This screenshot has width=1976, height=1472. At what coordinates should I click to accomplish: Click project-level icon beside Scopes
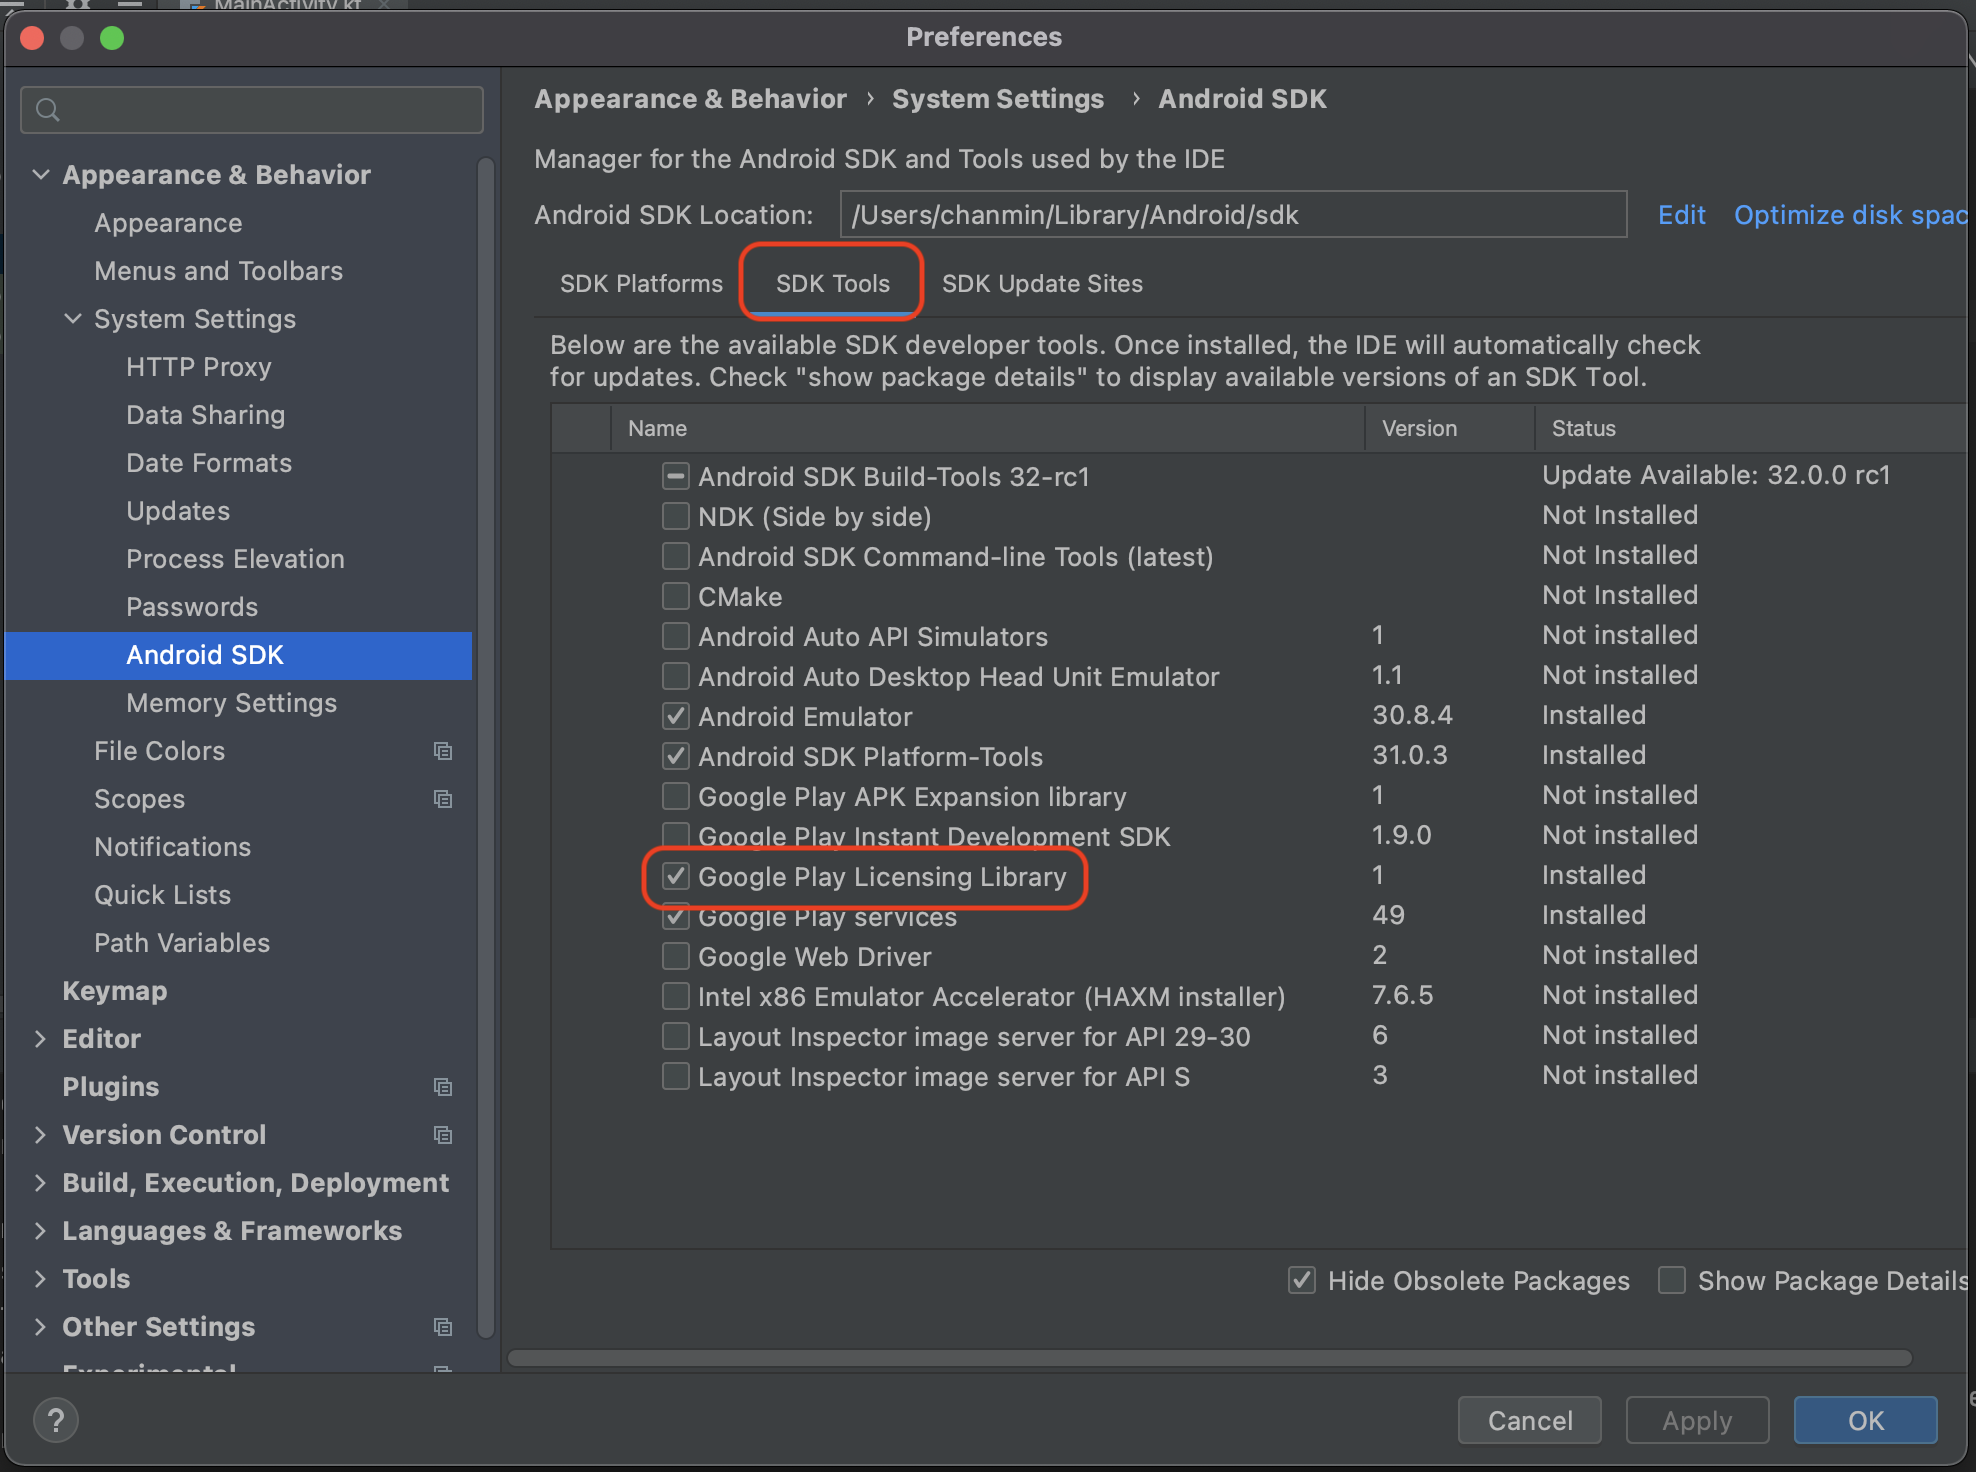(x=442, y=799)
